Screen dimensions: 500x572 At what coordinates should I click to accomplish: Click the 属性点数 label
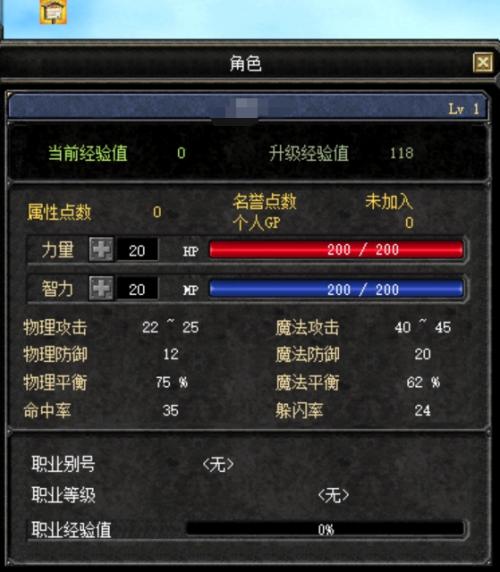[x=59, y=212]
